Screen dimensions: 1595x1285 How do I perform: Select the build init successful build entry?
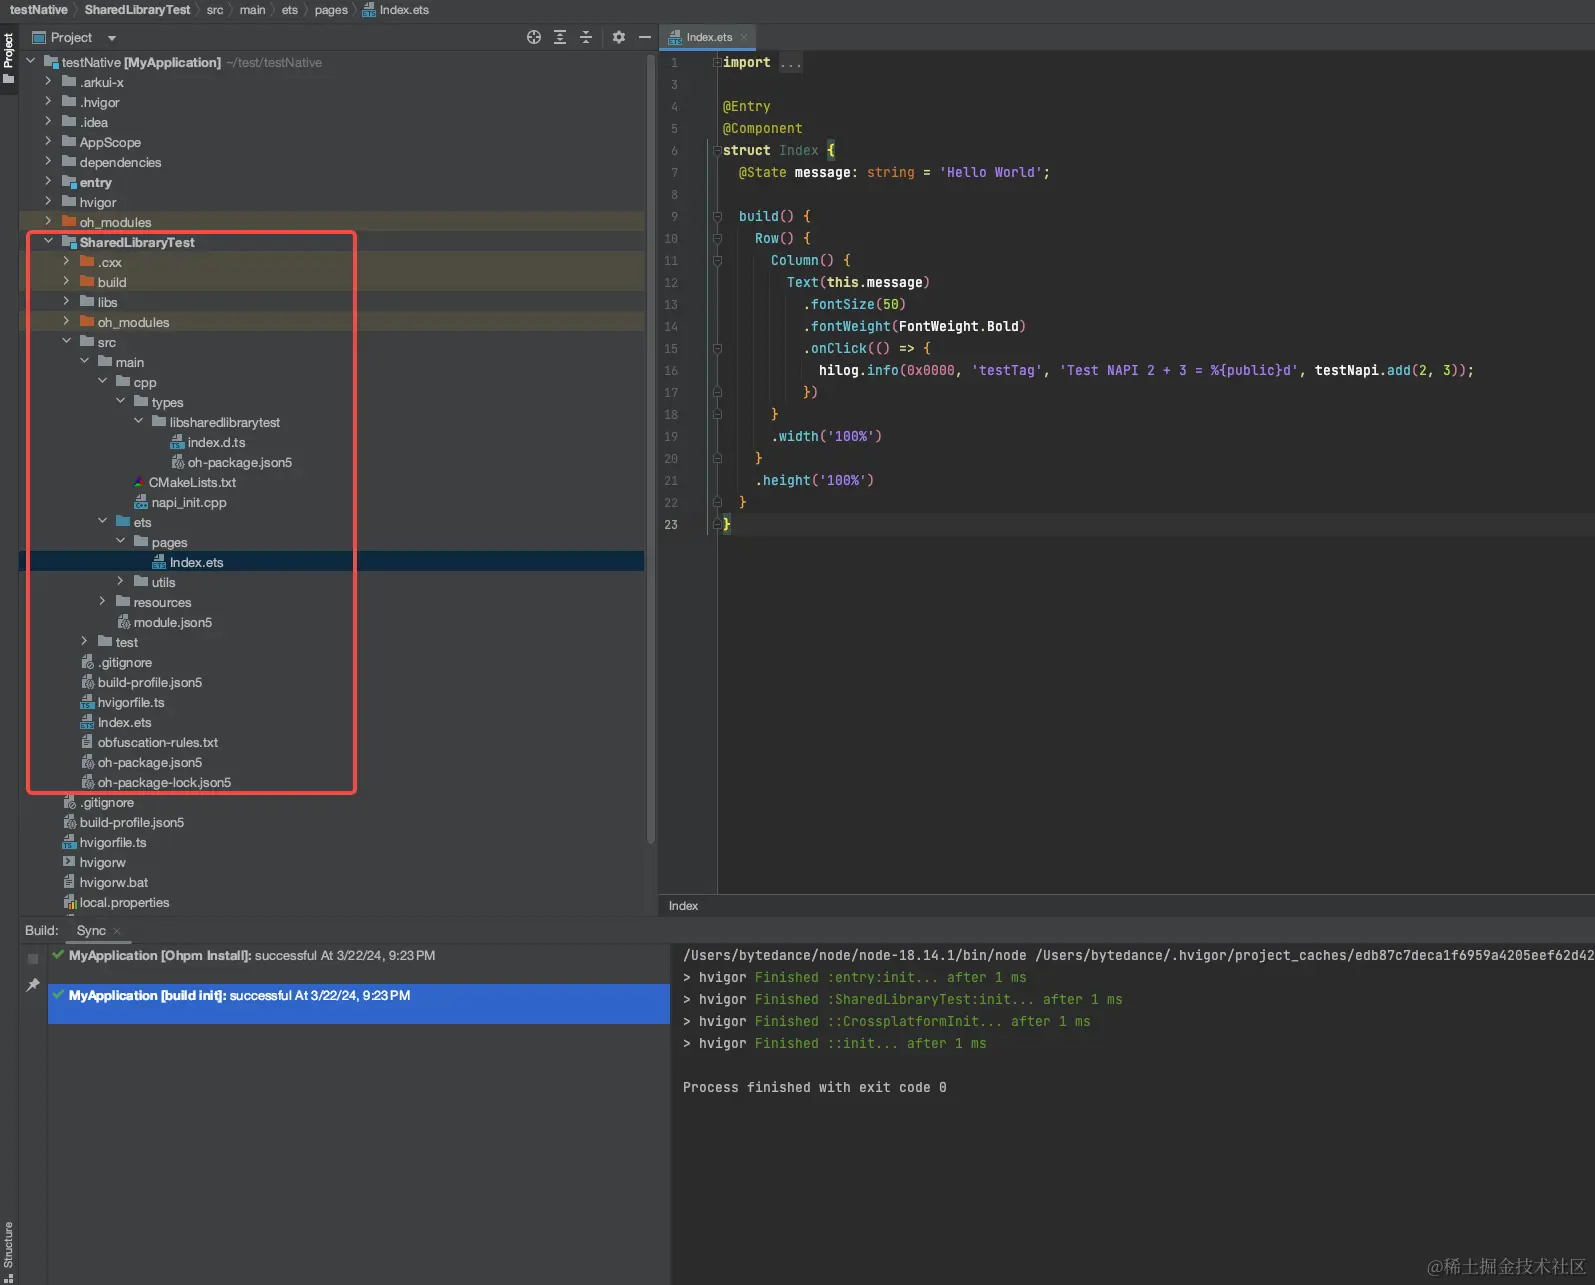coord(358,1003)
